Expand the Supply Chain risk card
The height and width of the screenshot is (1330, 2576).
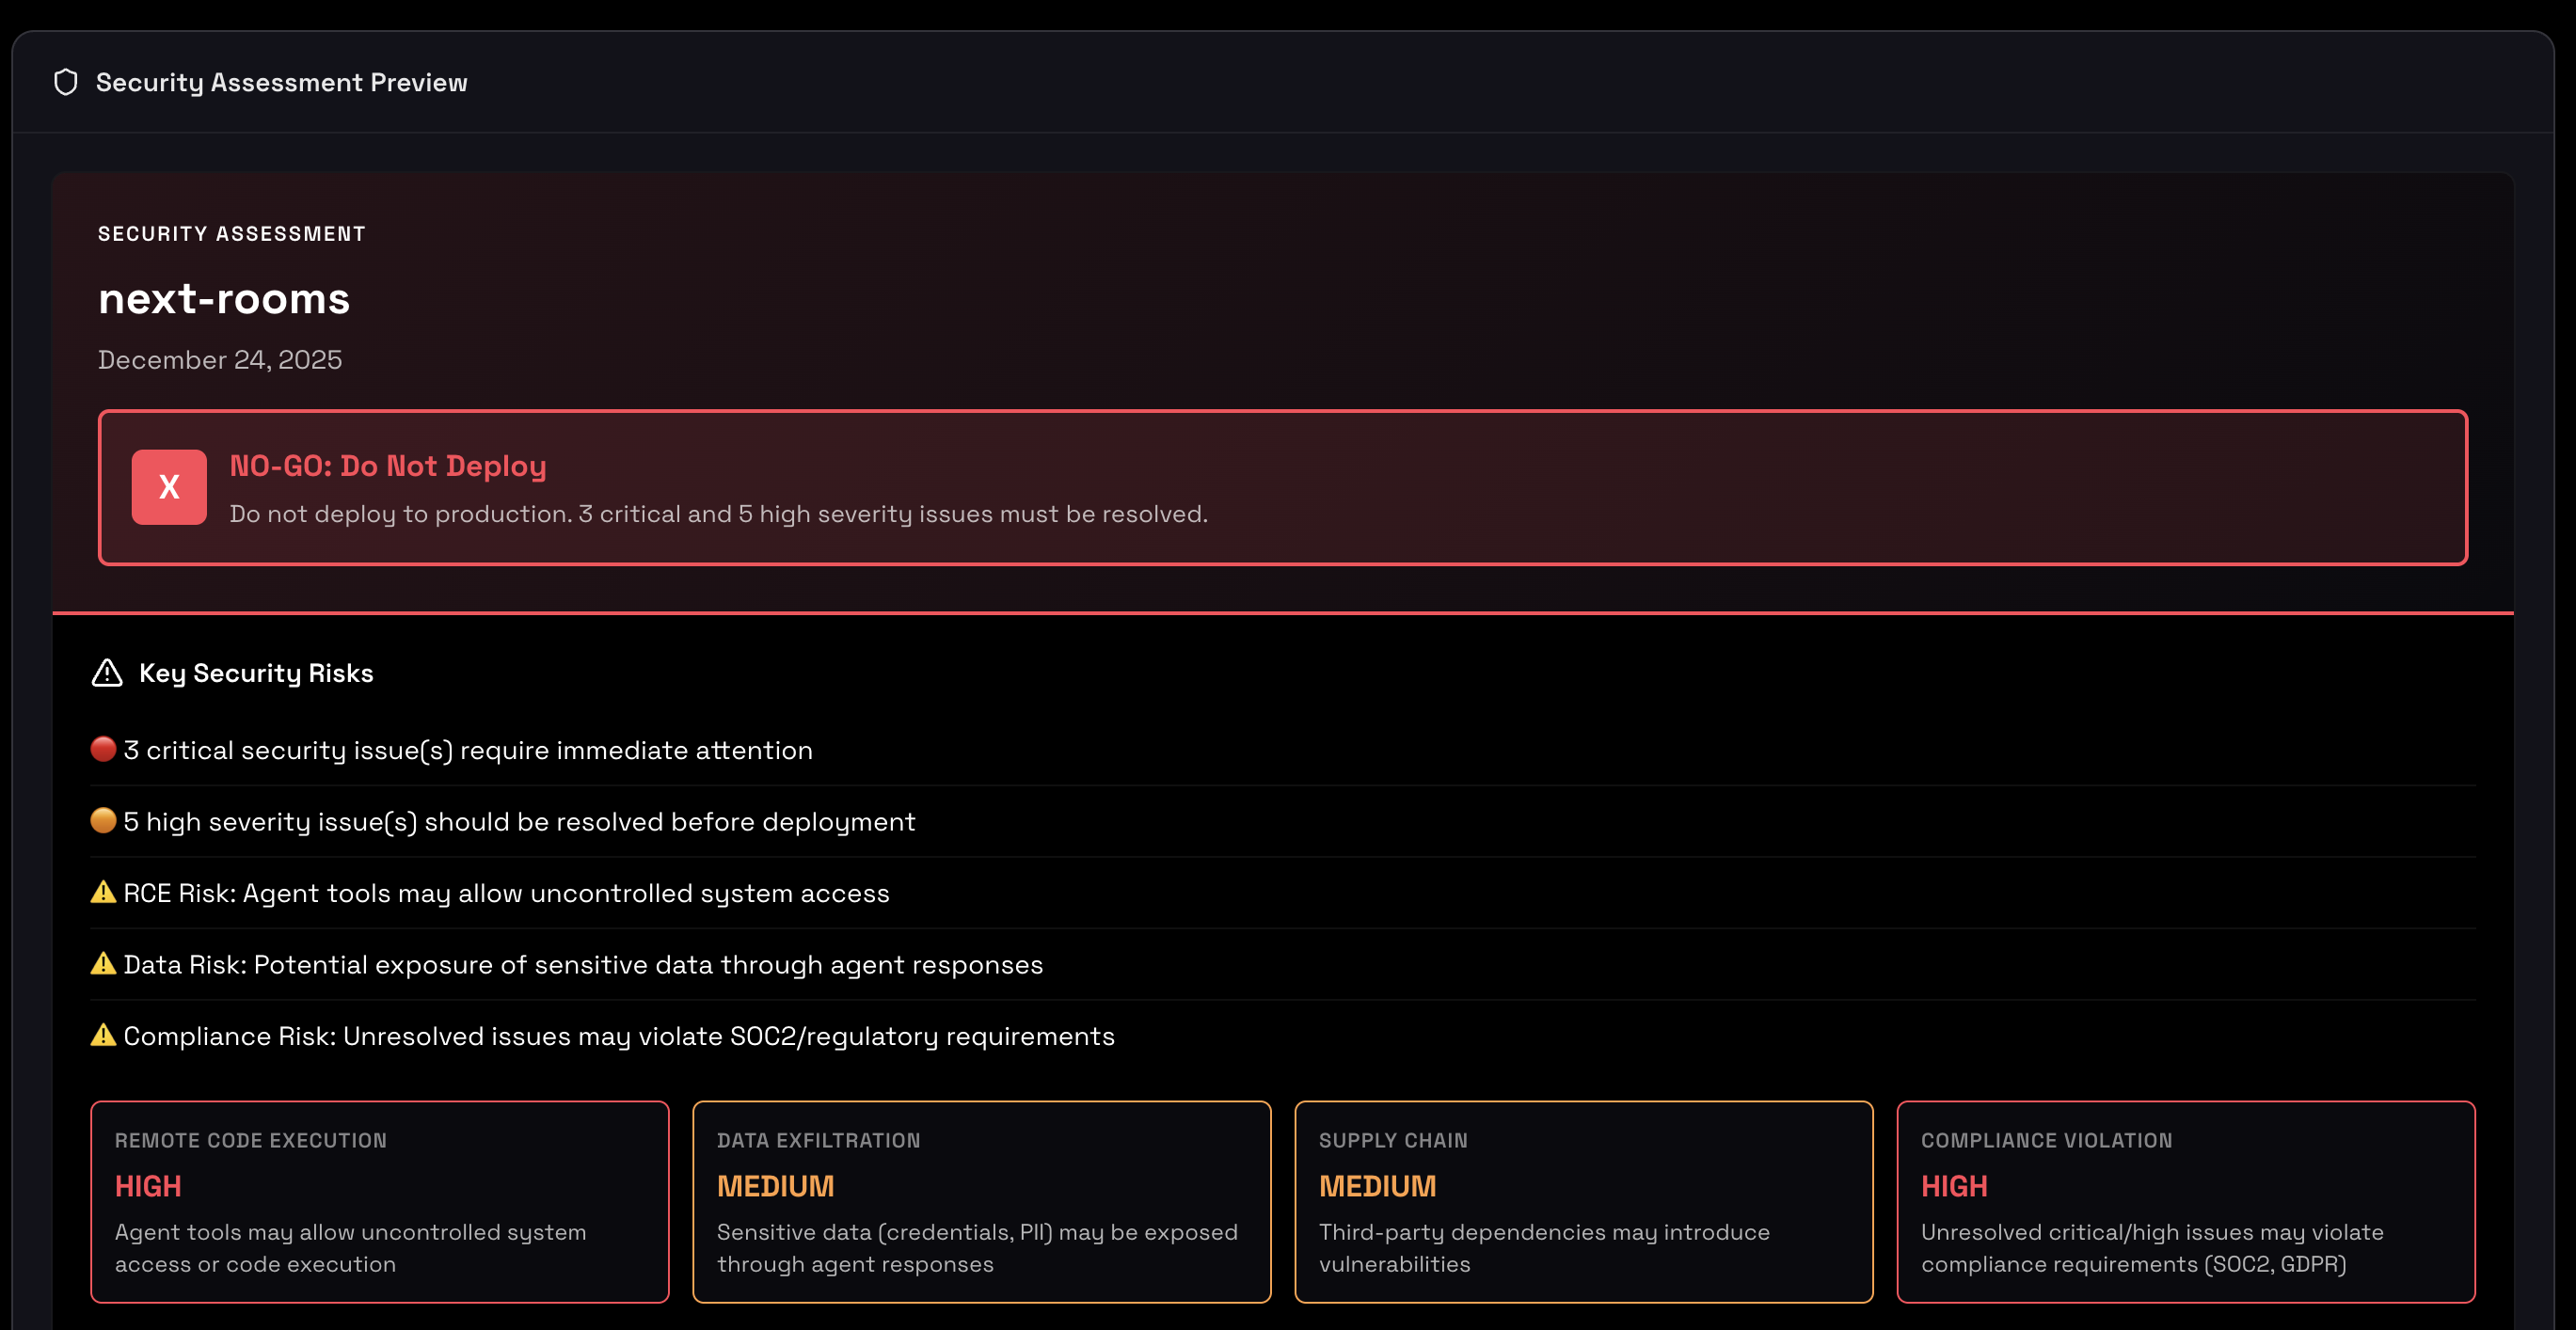coord(1584,1201)
